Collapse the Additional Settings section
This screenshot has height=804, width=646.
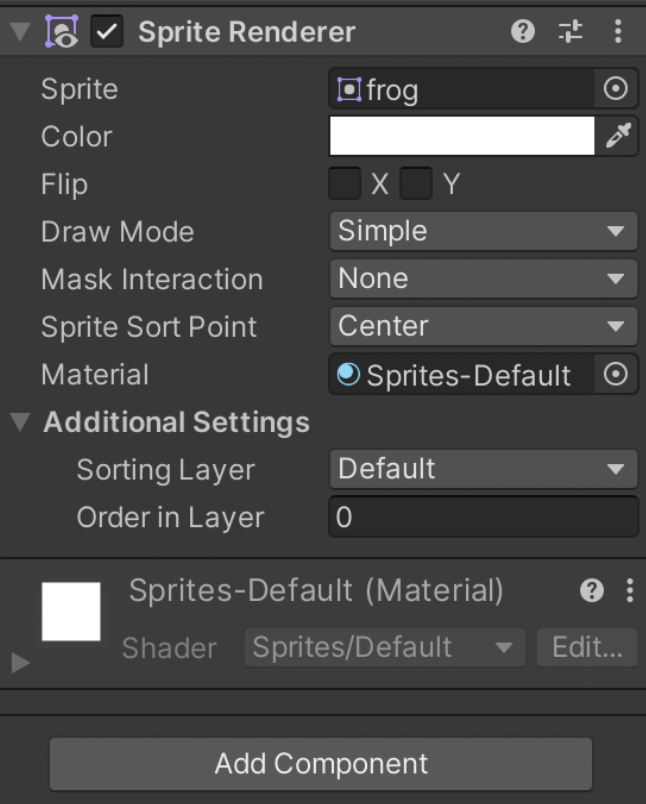click(20, 422)
